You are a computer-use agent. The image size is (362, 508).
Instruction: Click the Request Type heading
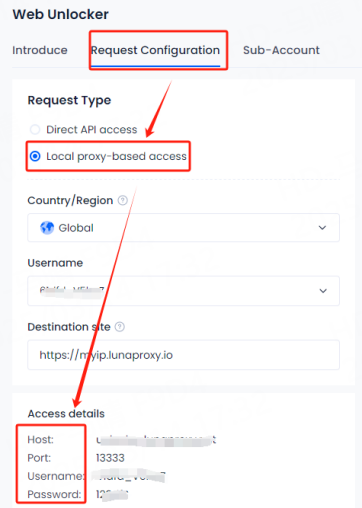(69, 100)
